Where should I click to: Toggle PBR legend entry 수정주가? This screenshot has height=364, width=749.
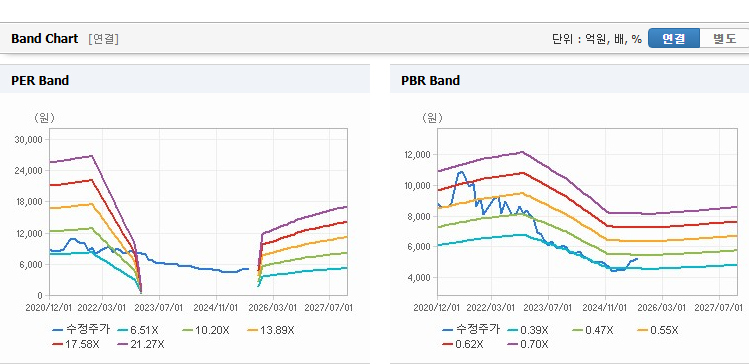[471, 330]
